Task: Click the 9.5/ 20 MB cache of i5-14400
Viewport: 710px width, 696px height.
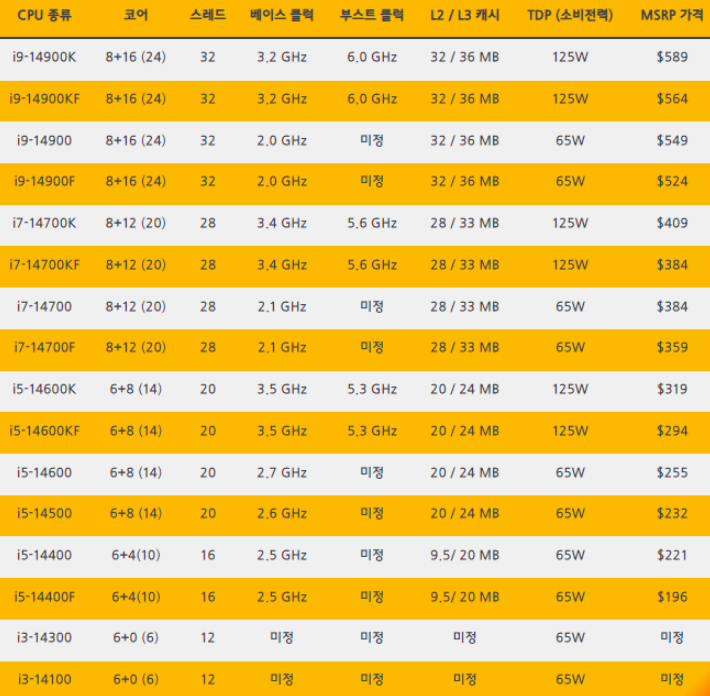Action: 465,555
